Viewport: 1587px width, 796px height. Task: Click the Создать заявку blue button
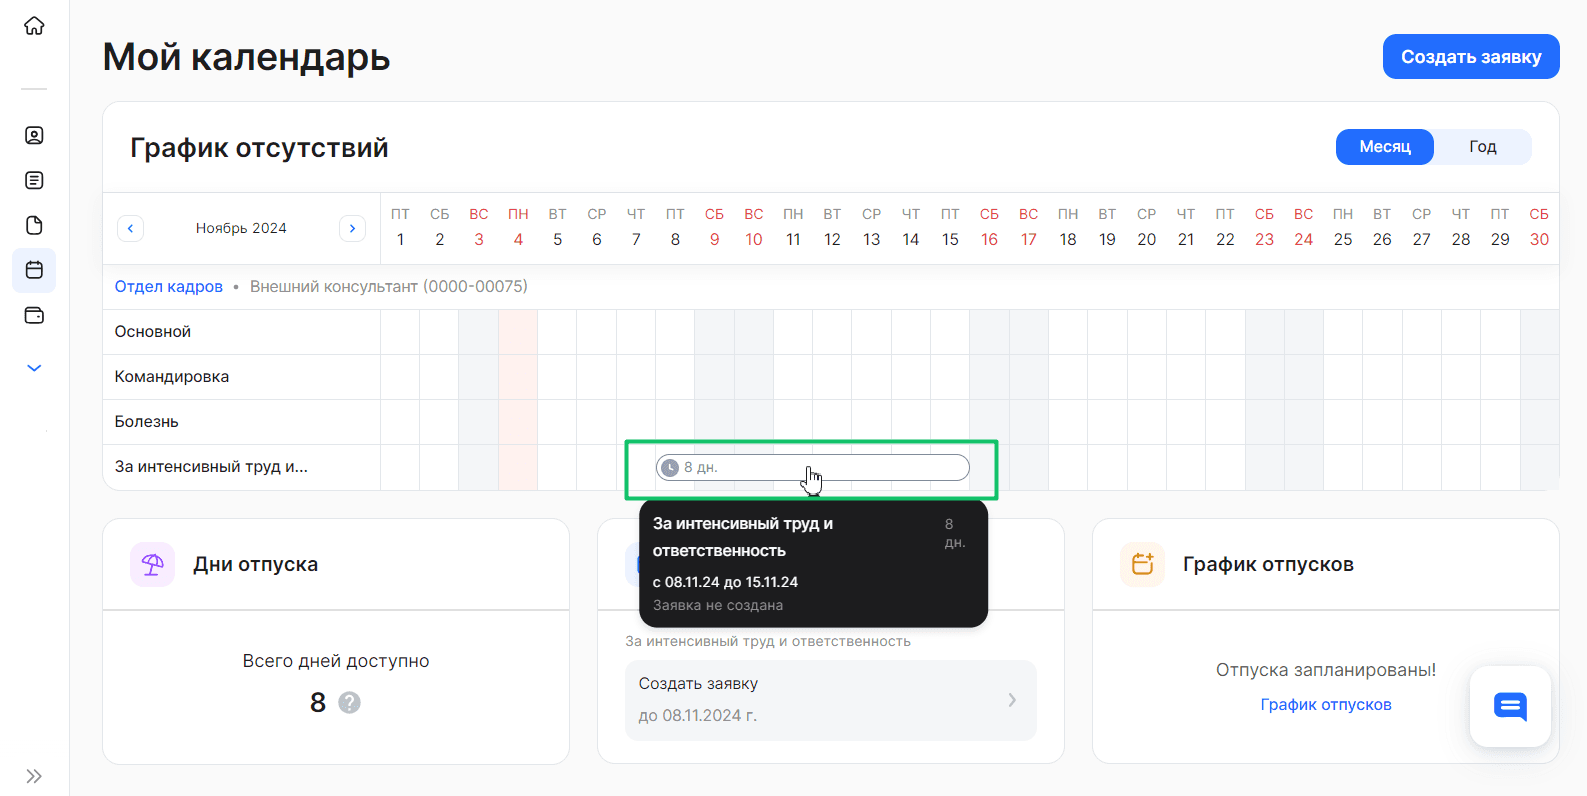pos(1471,57)
